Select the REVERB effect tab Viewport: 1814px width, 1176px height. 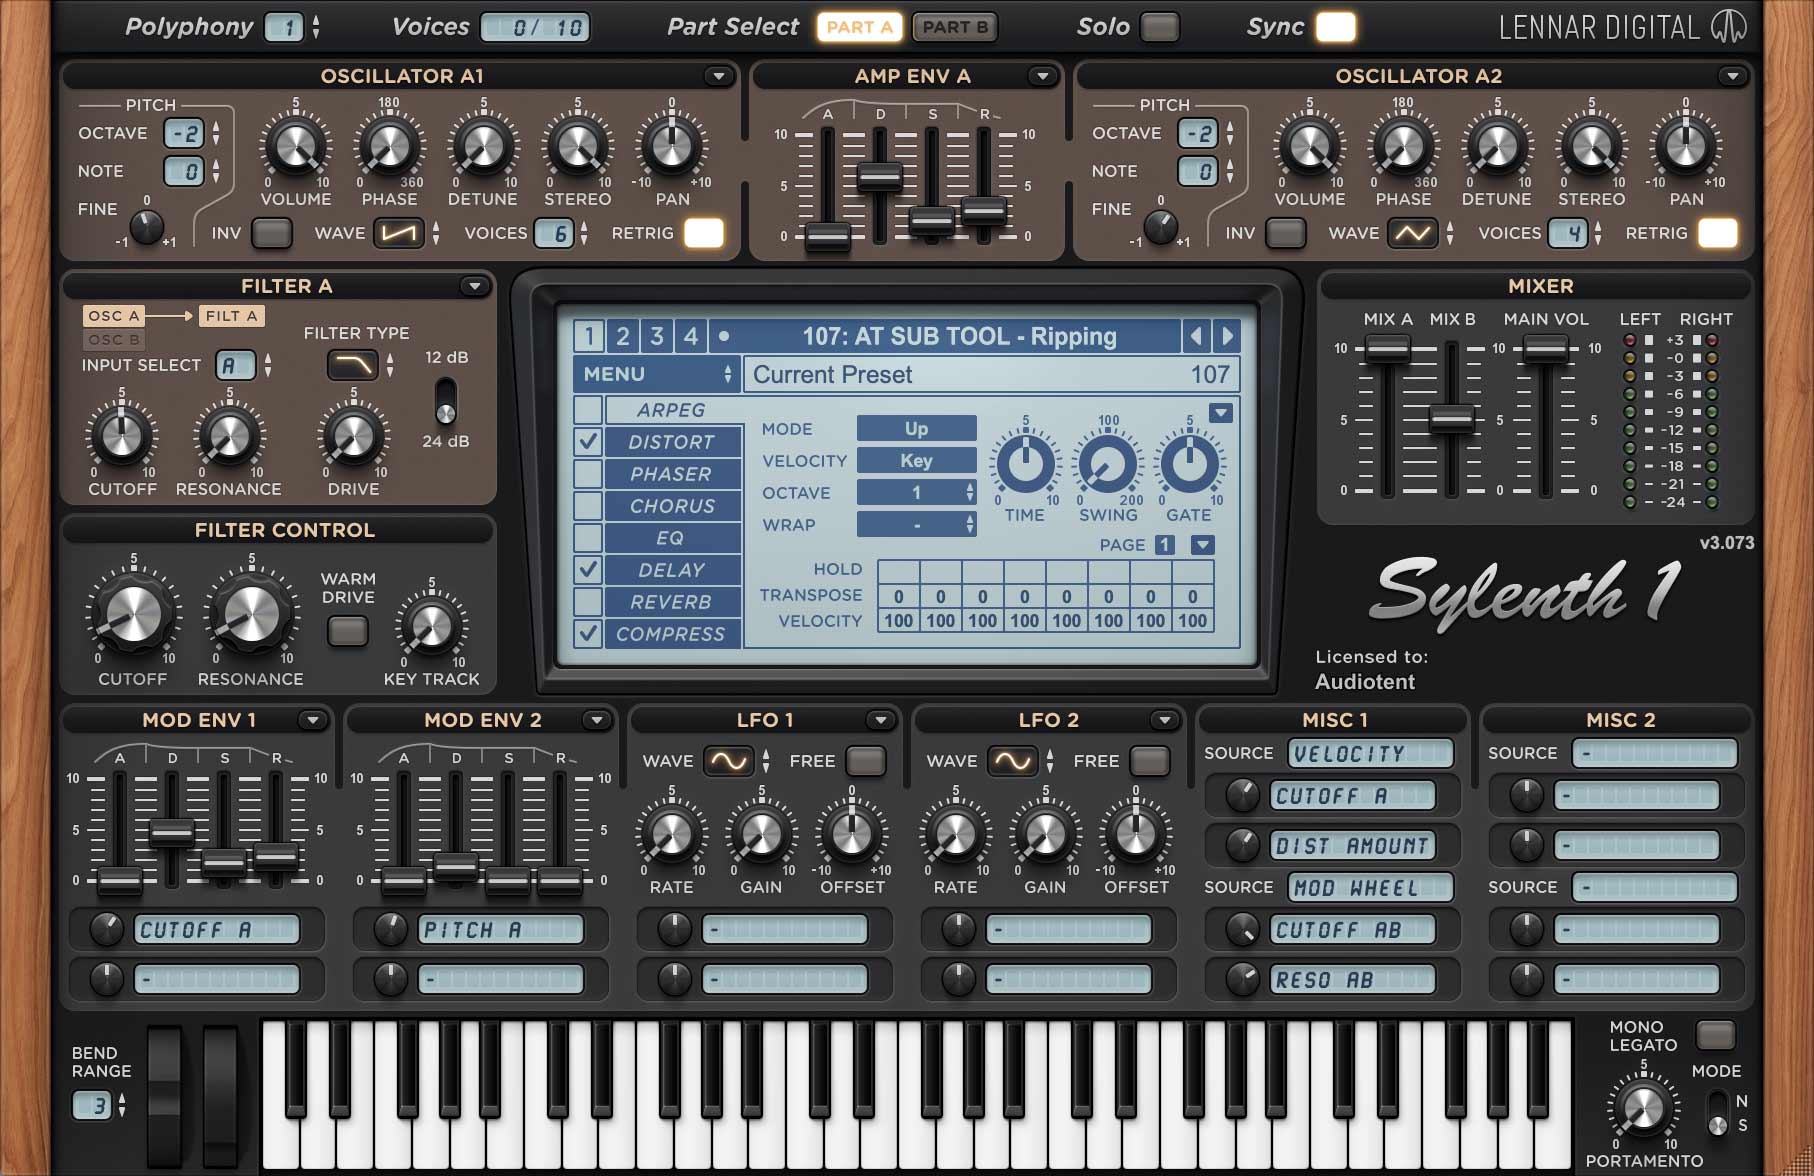click(671, 602)
